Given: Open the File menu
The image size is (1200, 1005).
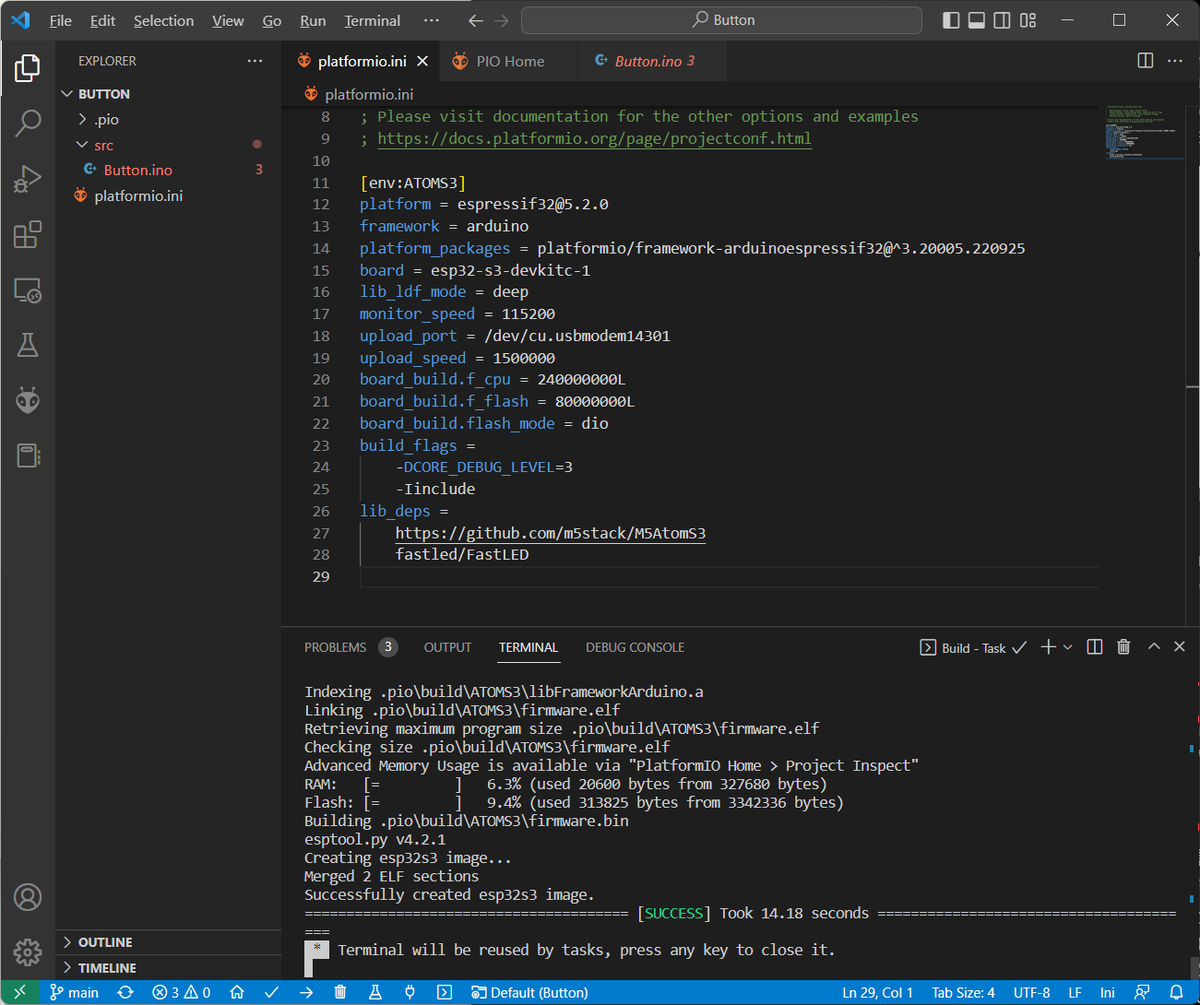Looking at the screenshot, I should [60, 20].
